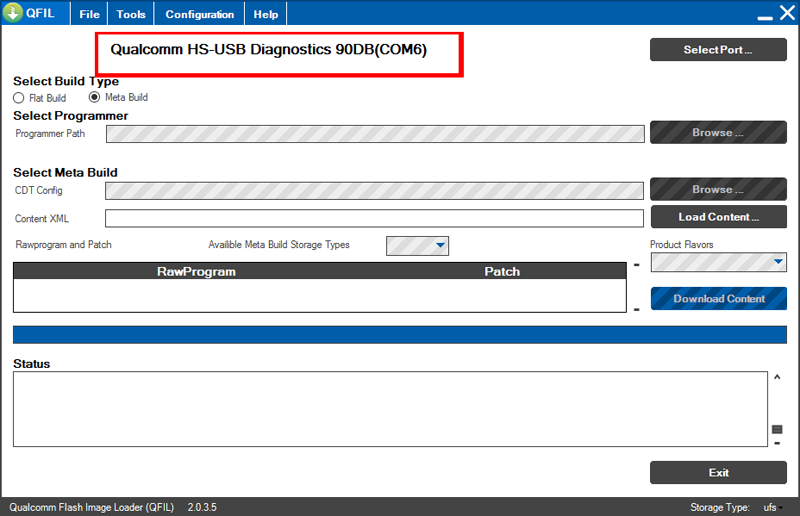800x516 pixels.
Task: Click Browse button for Programmer Path
Action: [x=718, y=133]
